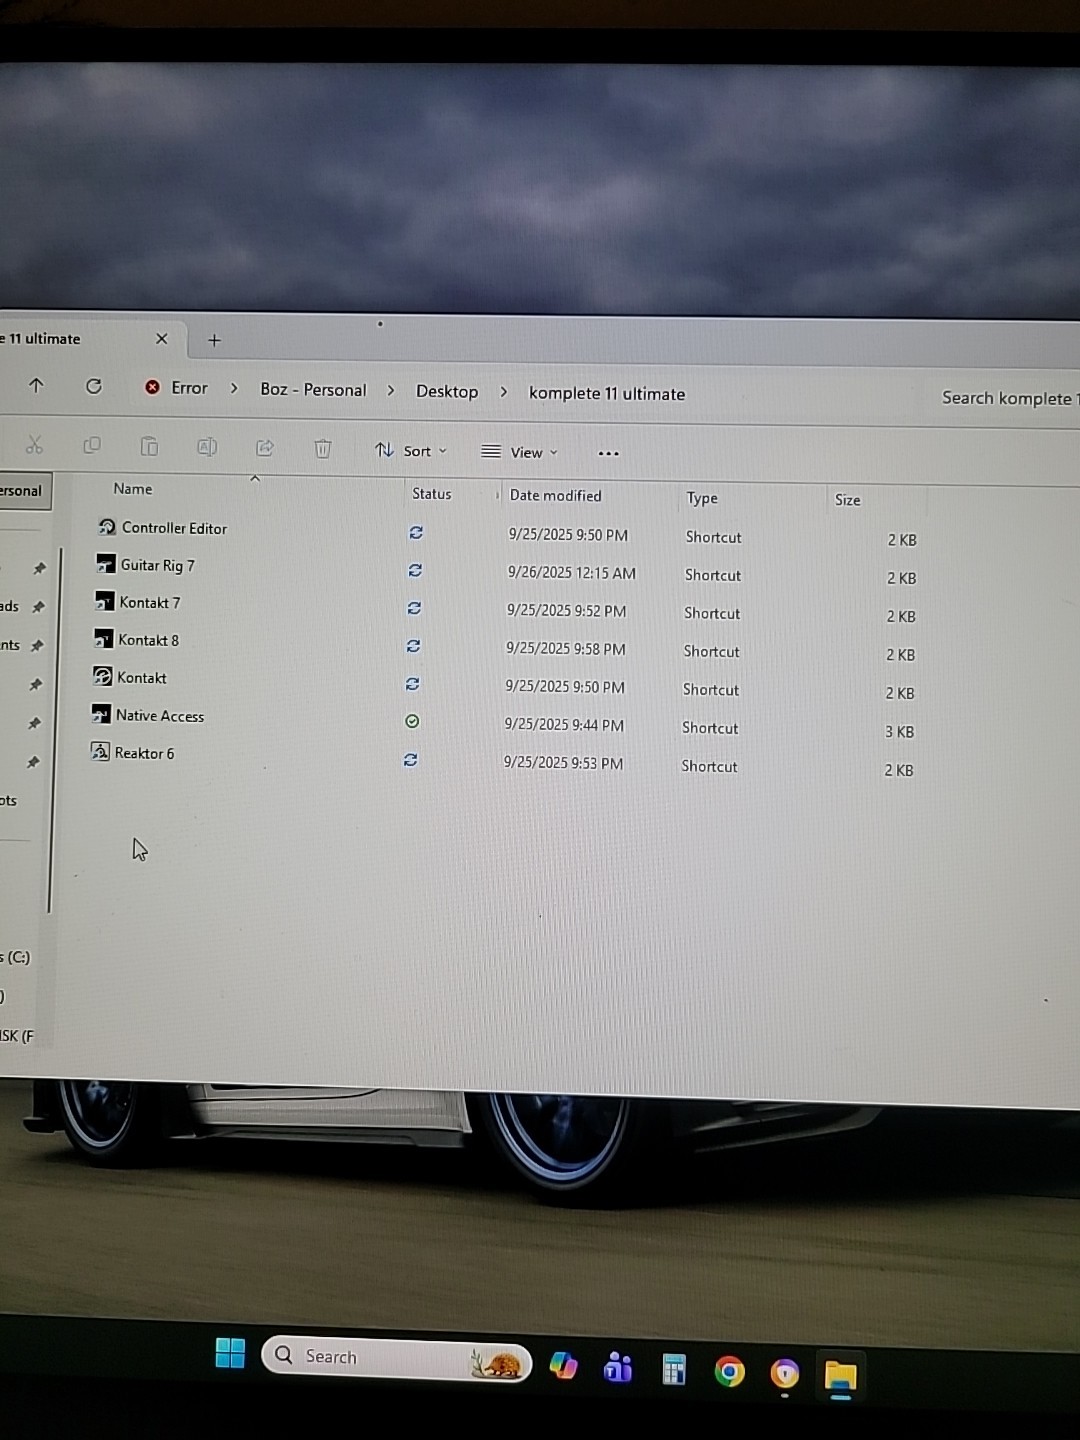
Task: Click the Copy toolbar icon
Action: (x=92, y=445)
